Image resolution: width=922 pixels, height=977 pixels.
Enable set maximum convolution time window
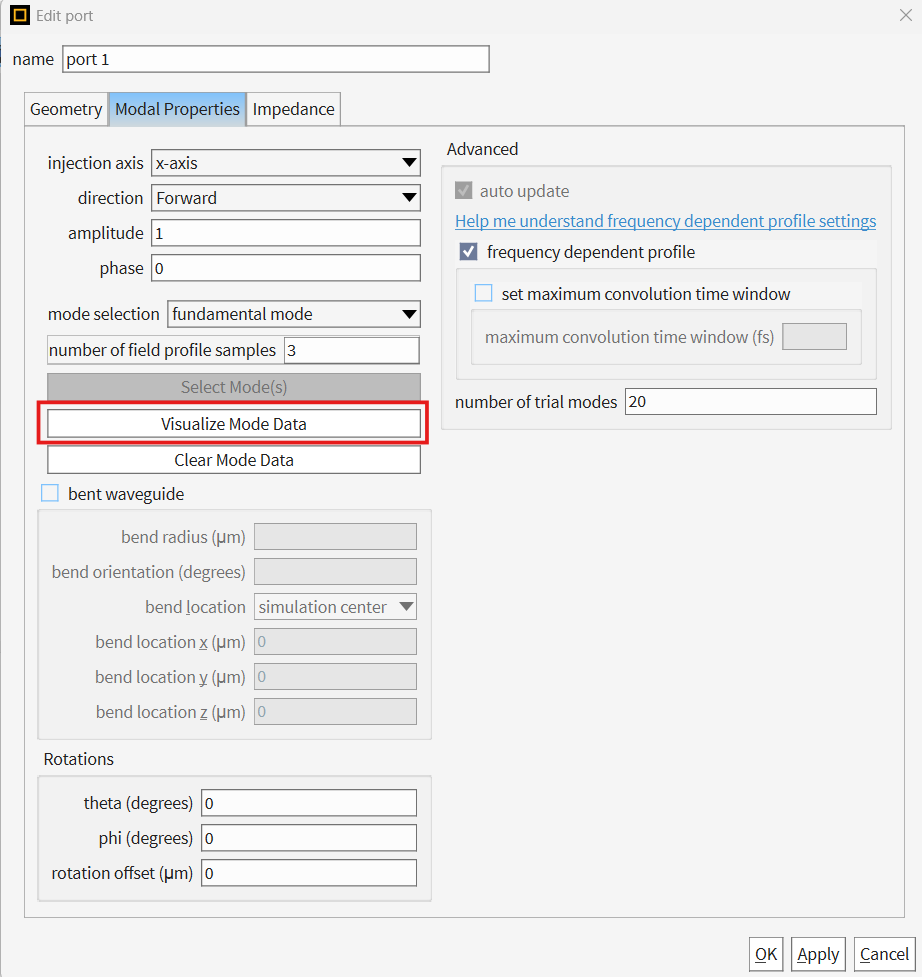(483, 293)
